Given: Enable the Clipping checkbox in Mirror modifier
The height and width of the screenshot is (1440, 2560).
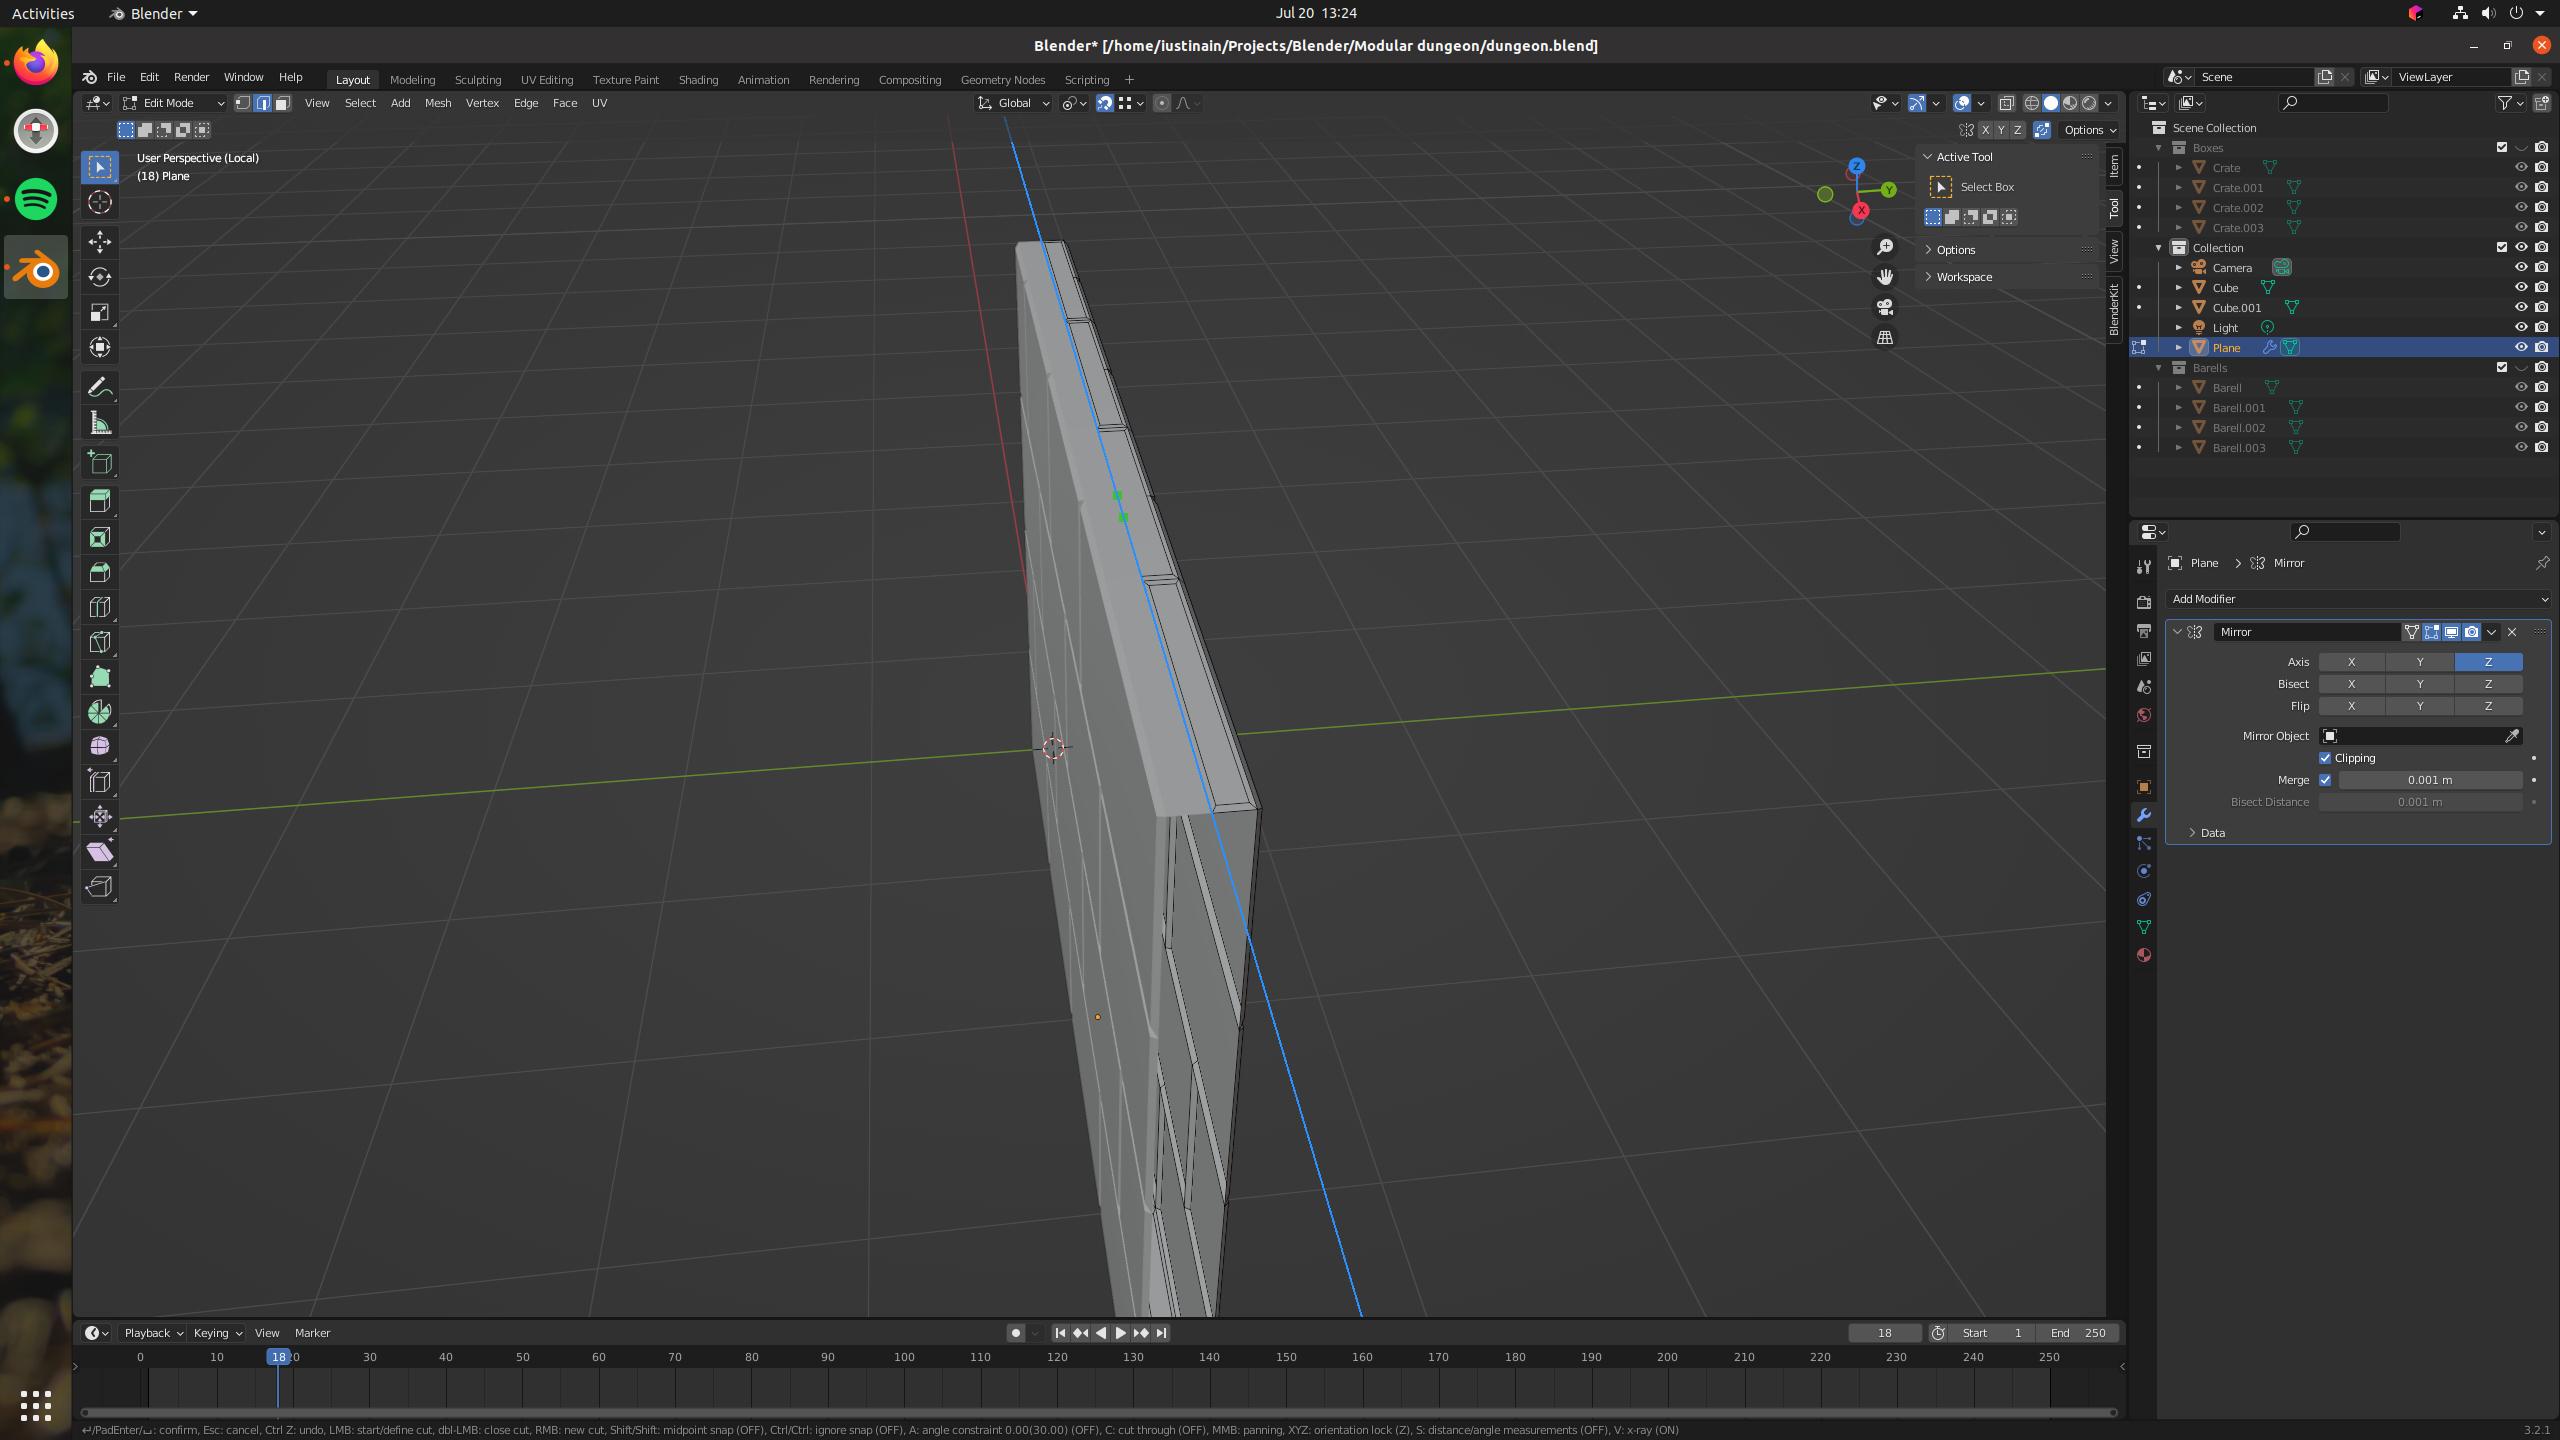Looking at the screenshot, I should pyautogui.click(x=2326, y=758).
